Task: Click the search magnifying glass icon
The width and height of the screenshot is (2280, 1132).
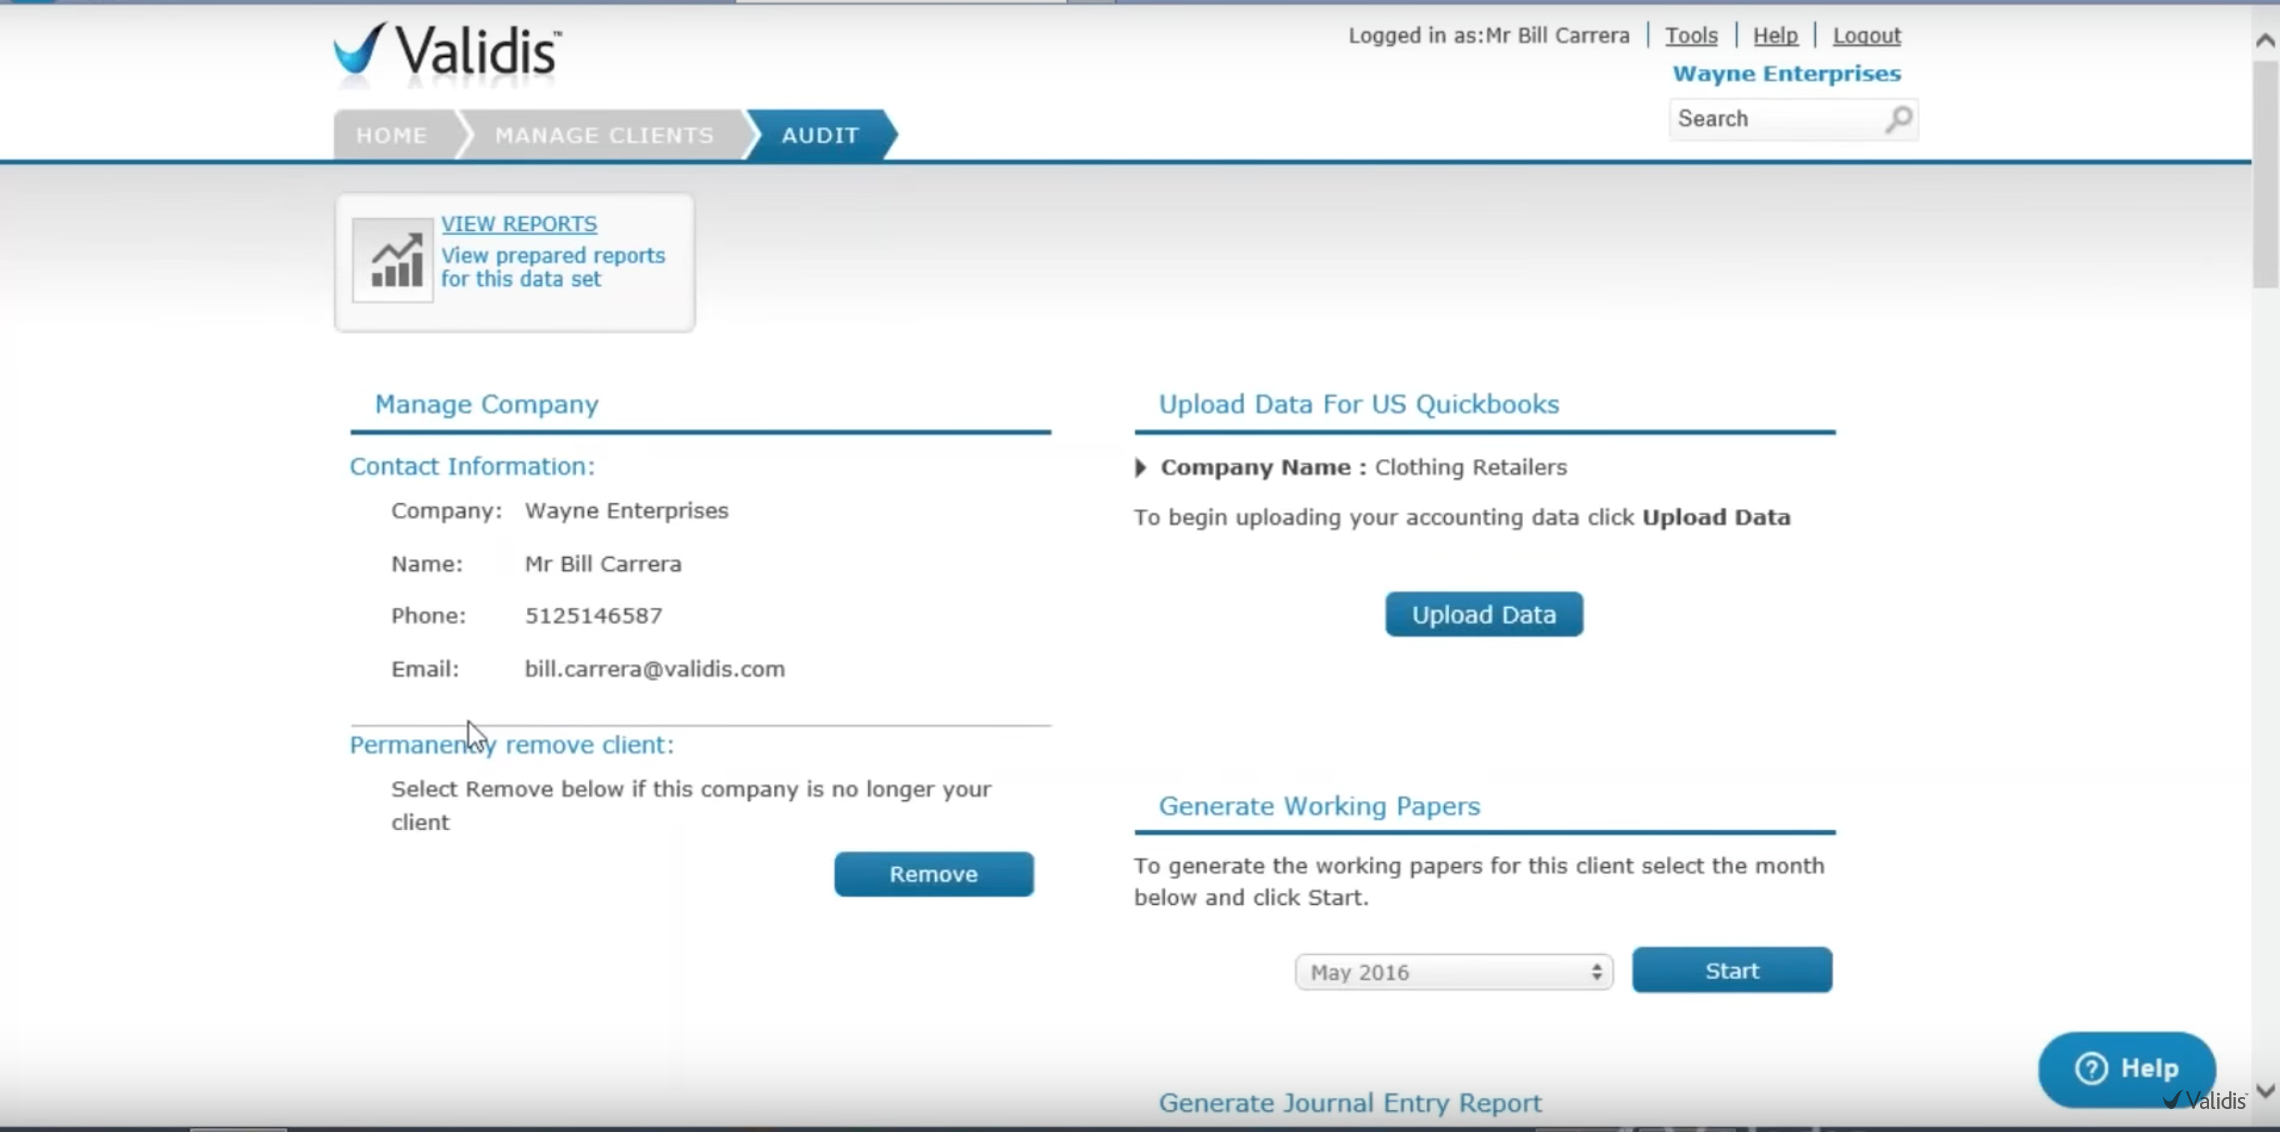Action: coord(1897,119)
